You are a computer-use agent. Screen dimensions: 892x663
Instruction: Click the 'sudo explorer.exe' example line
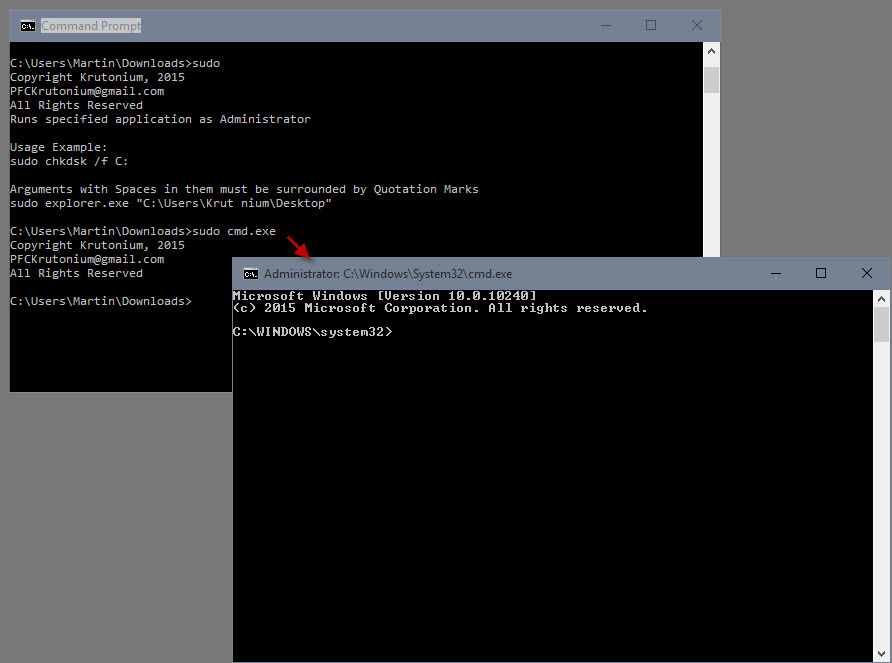(171, 203)
